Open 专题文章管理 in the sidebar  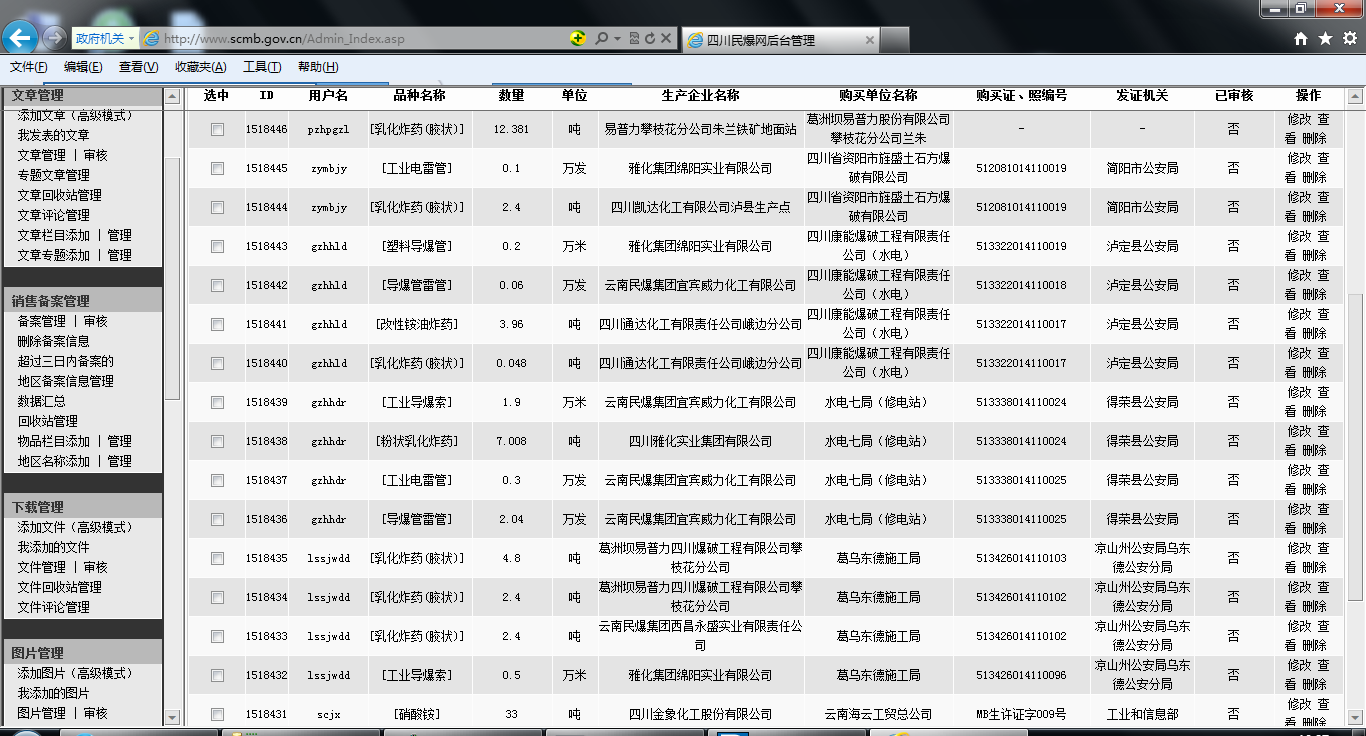tap(53, 175)
